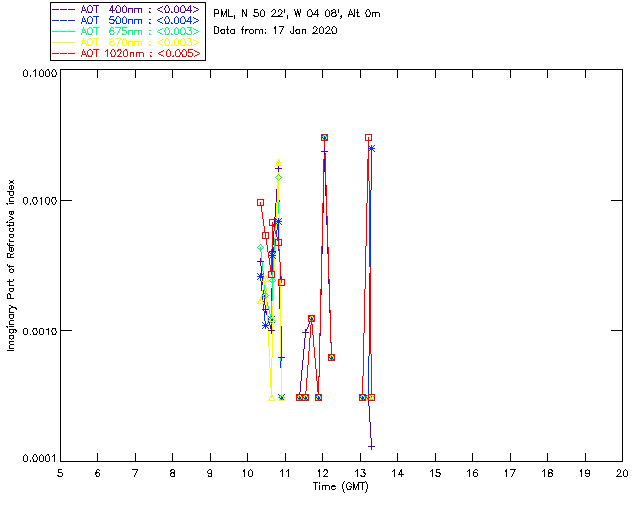Click the x-axis tick label 13

tap(360, 473)
